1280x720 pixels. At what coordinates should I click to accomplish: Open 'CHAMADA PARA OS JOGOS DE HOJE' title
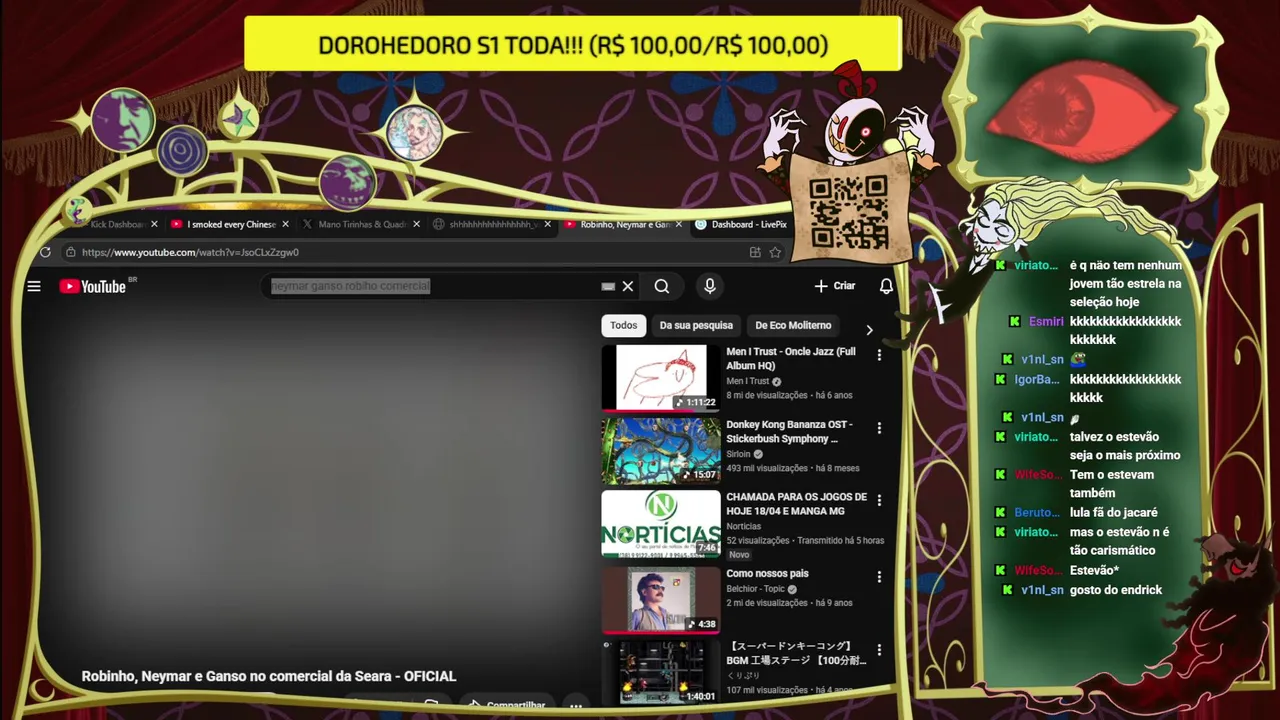coord(796,504)
